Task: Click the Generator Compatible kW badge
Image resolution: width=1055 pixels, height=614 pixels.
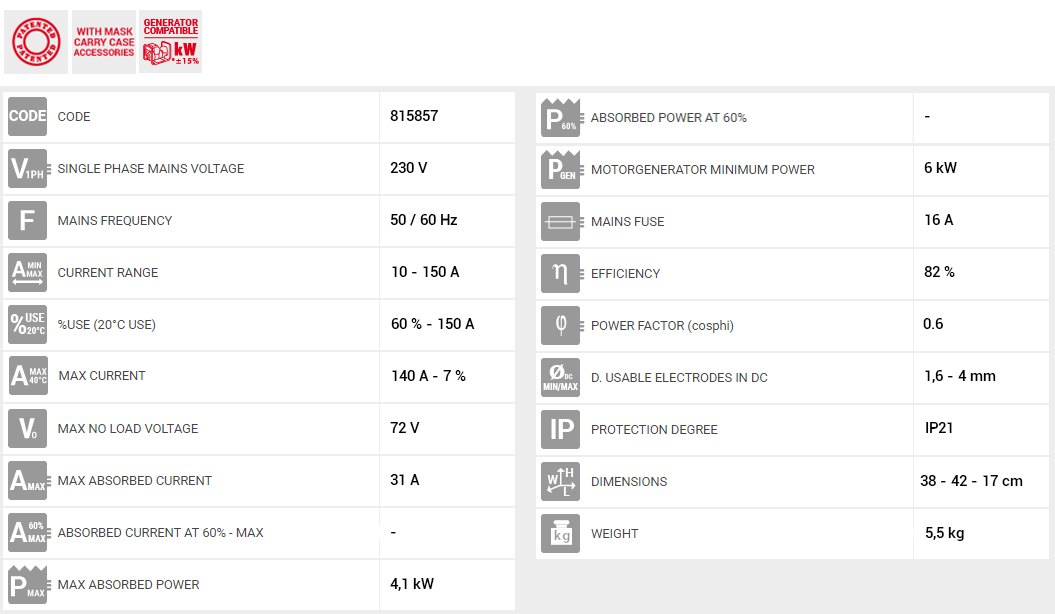Action: coord(170,42)
